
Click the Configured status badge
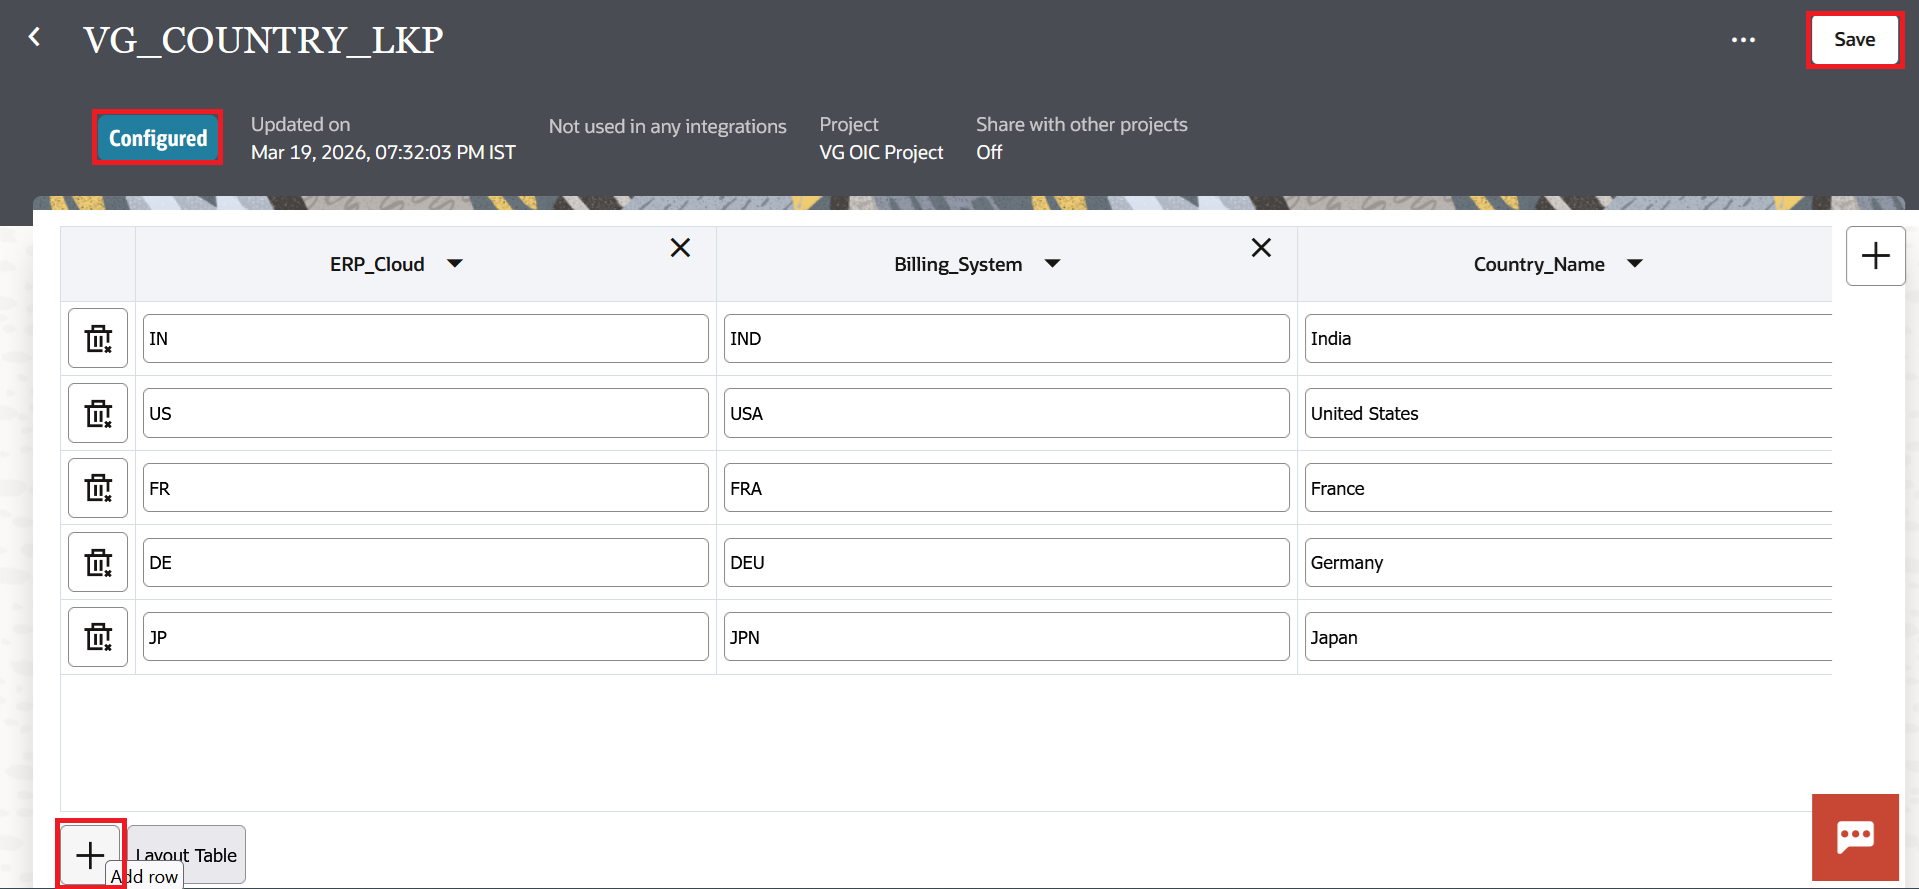158,138
